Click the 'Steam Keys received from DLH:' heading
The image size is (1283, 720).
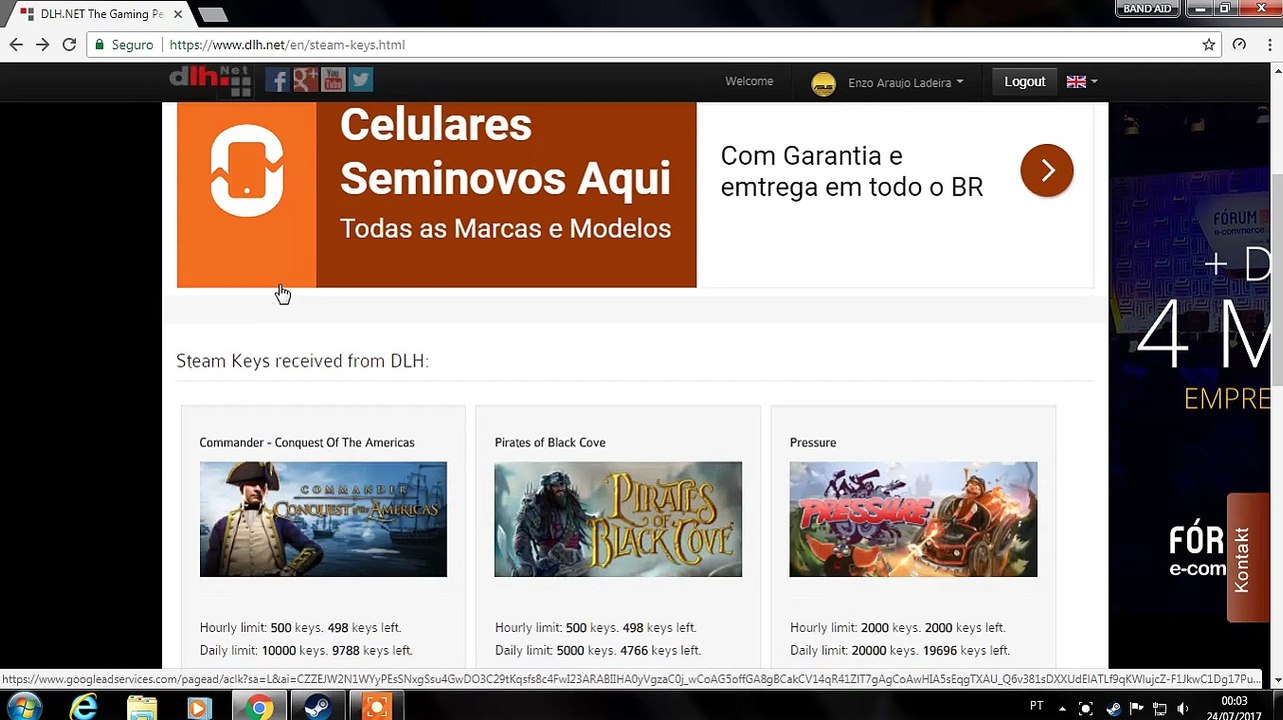pyautogui.click(x=302, y=361)
